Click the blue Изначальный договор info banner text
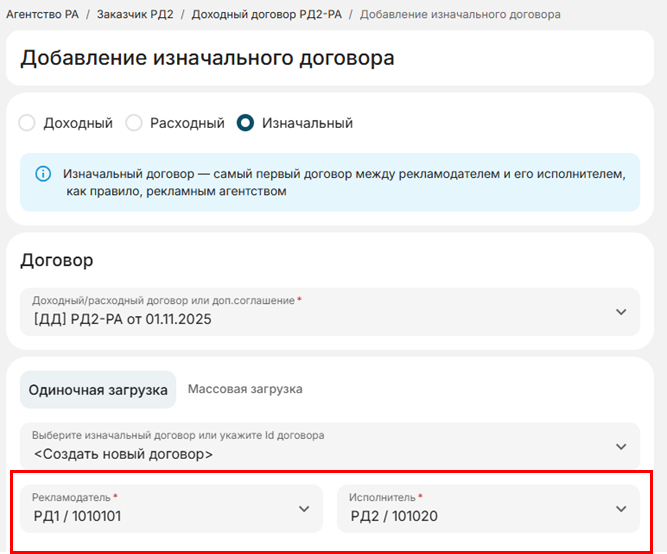The width and height of the screenshot is (667, 554). click(x=340, y=182)
